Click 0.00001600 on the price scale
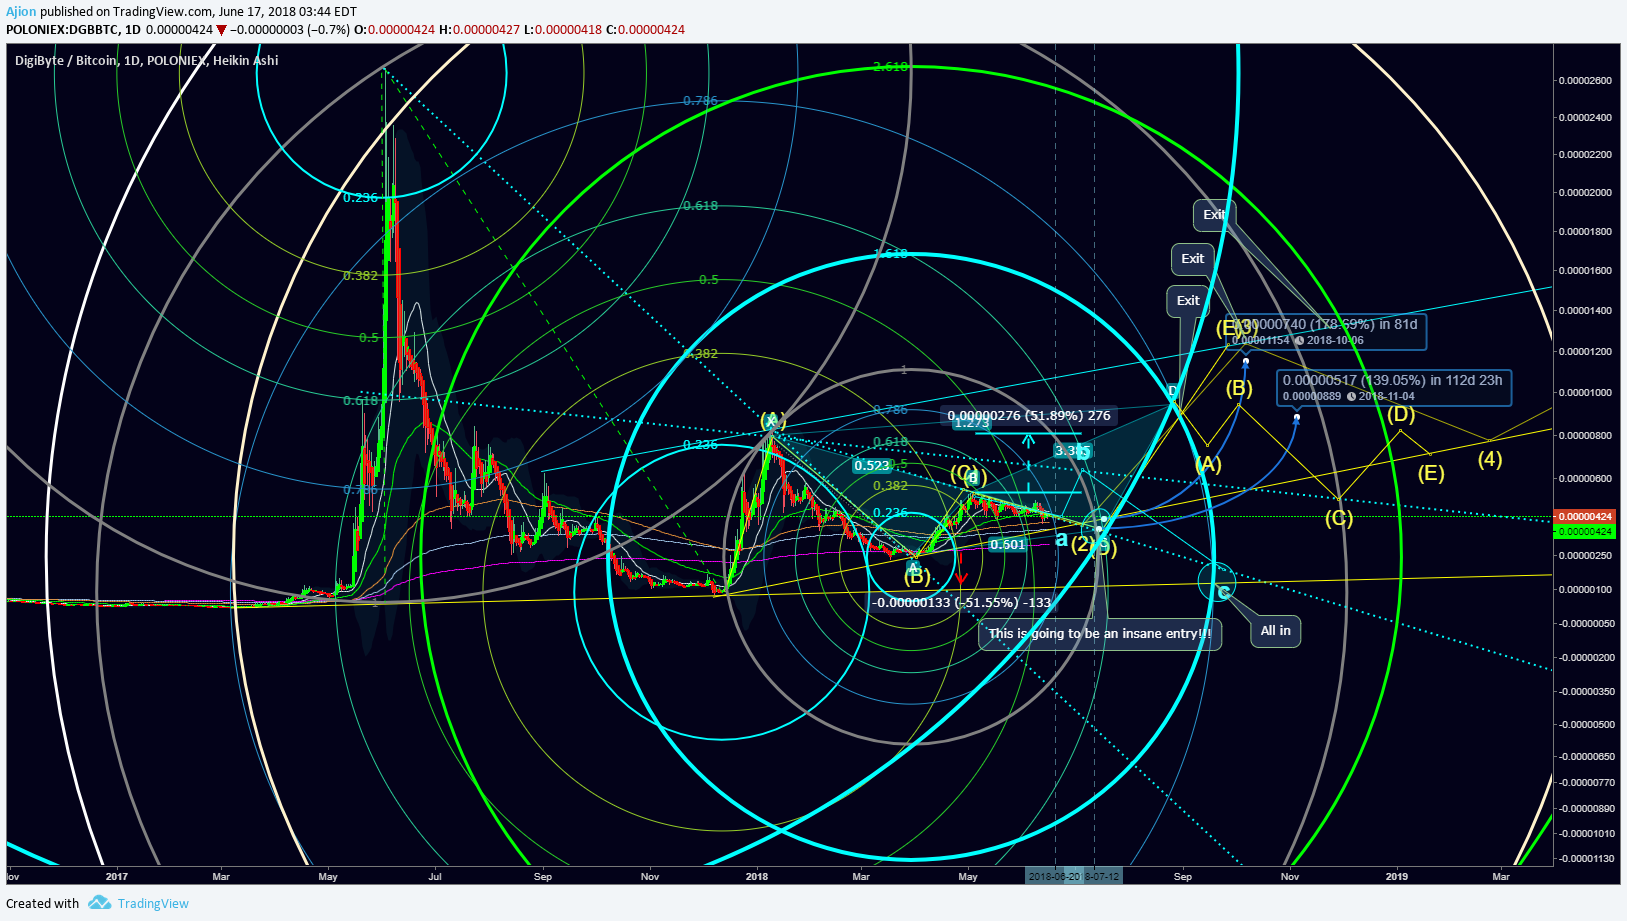 tap(1585, 271)
